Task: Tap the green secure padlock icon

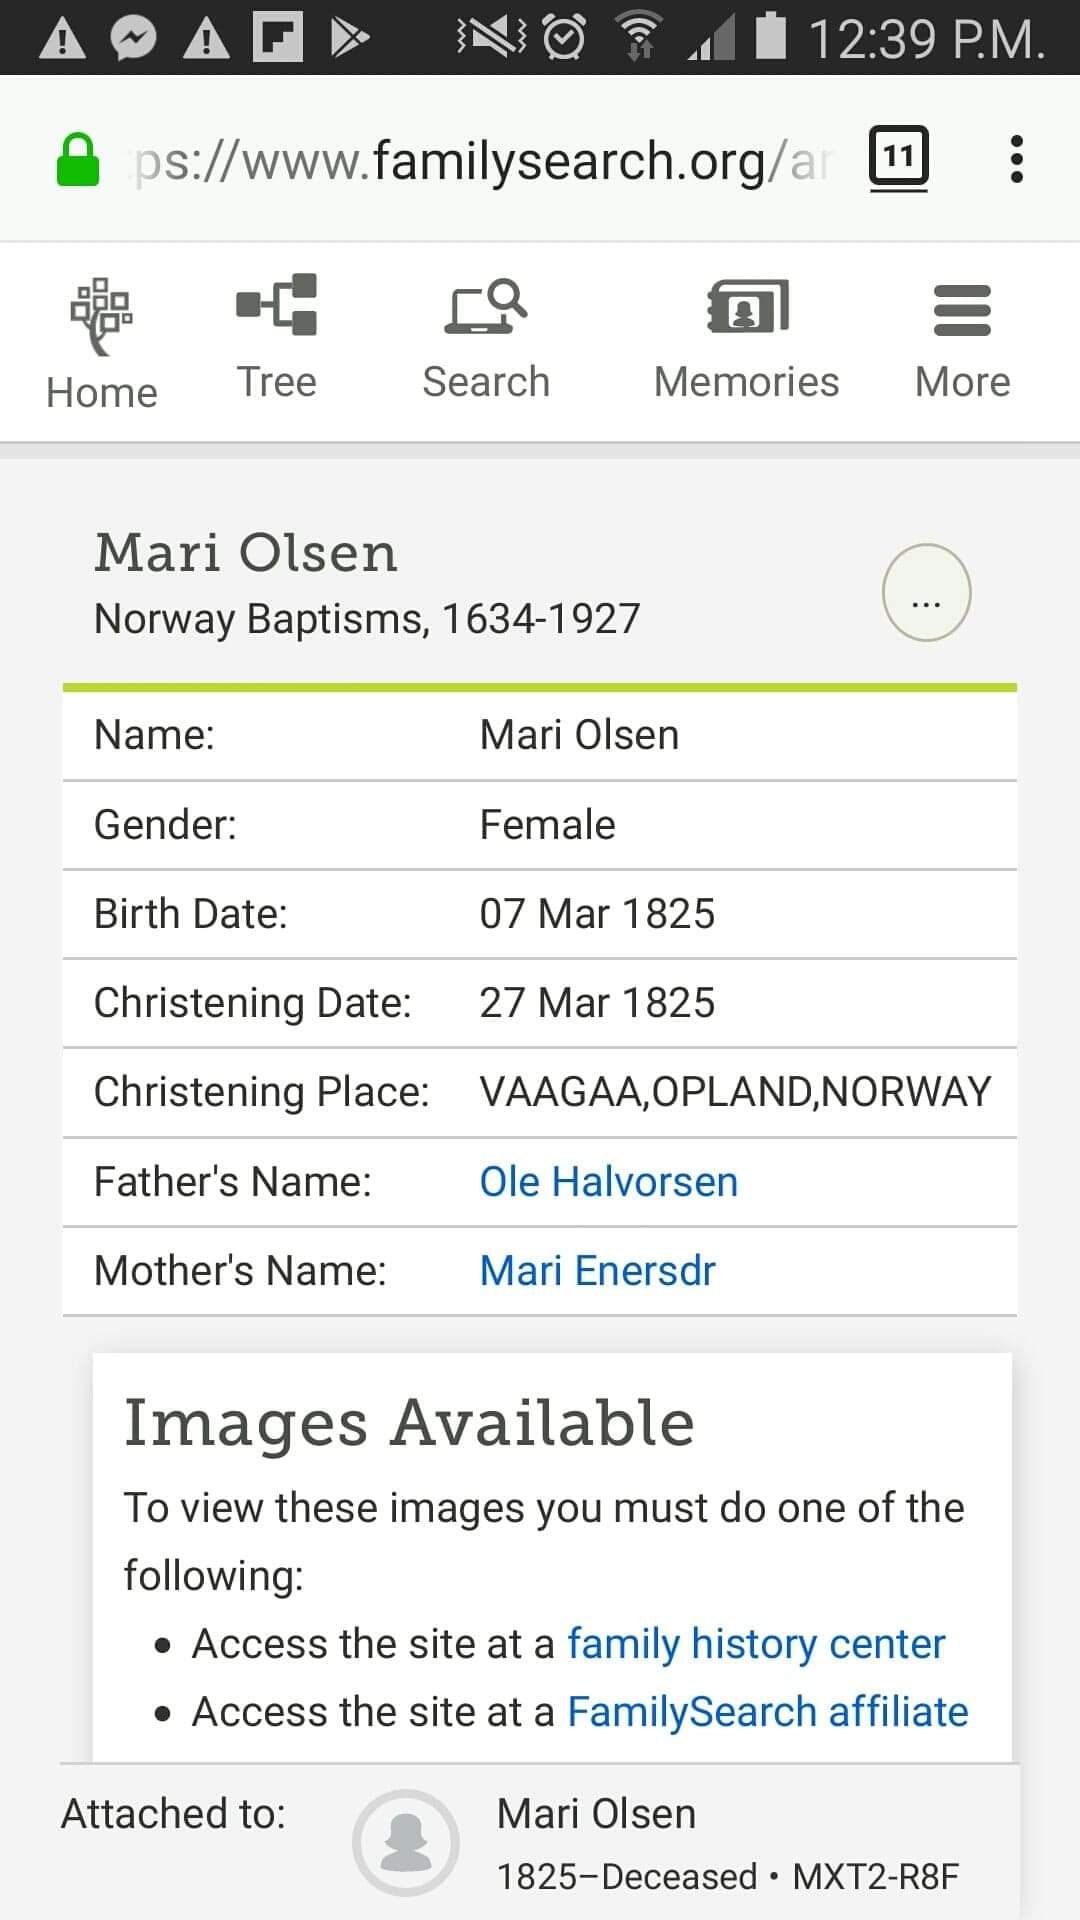Action: [78, 160]
